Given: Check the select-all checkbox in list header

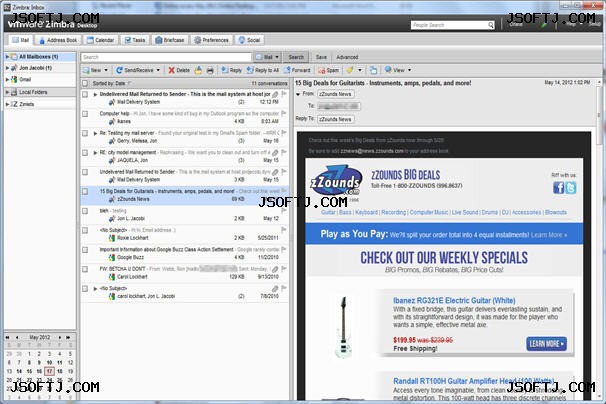Looking at the screenshot, I should tap(85, 83).
